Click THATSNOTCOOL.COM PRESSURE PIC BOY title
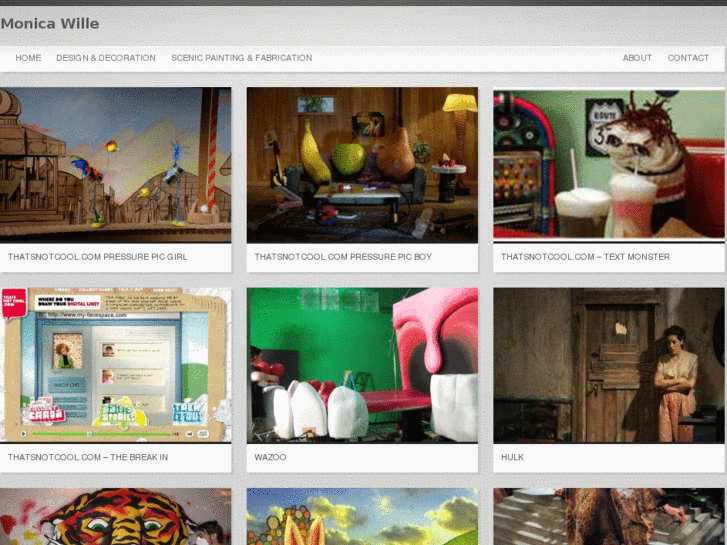Viewport: 727px width, 545px height. click(343, 257)
